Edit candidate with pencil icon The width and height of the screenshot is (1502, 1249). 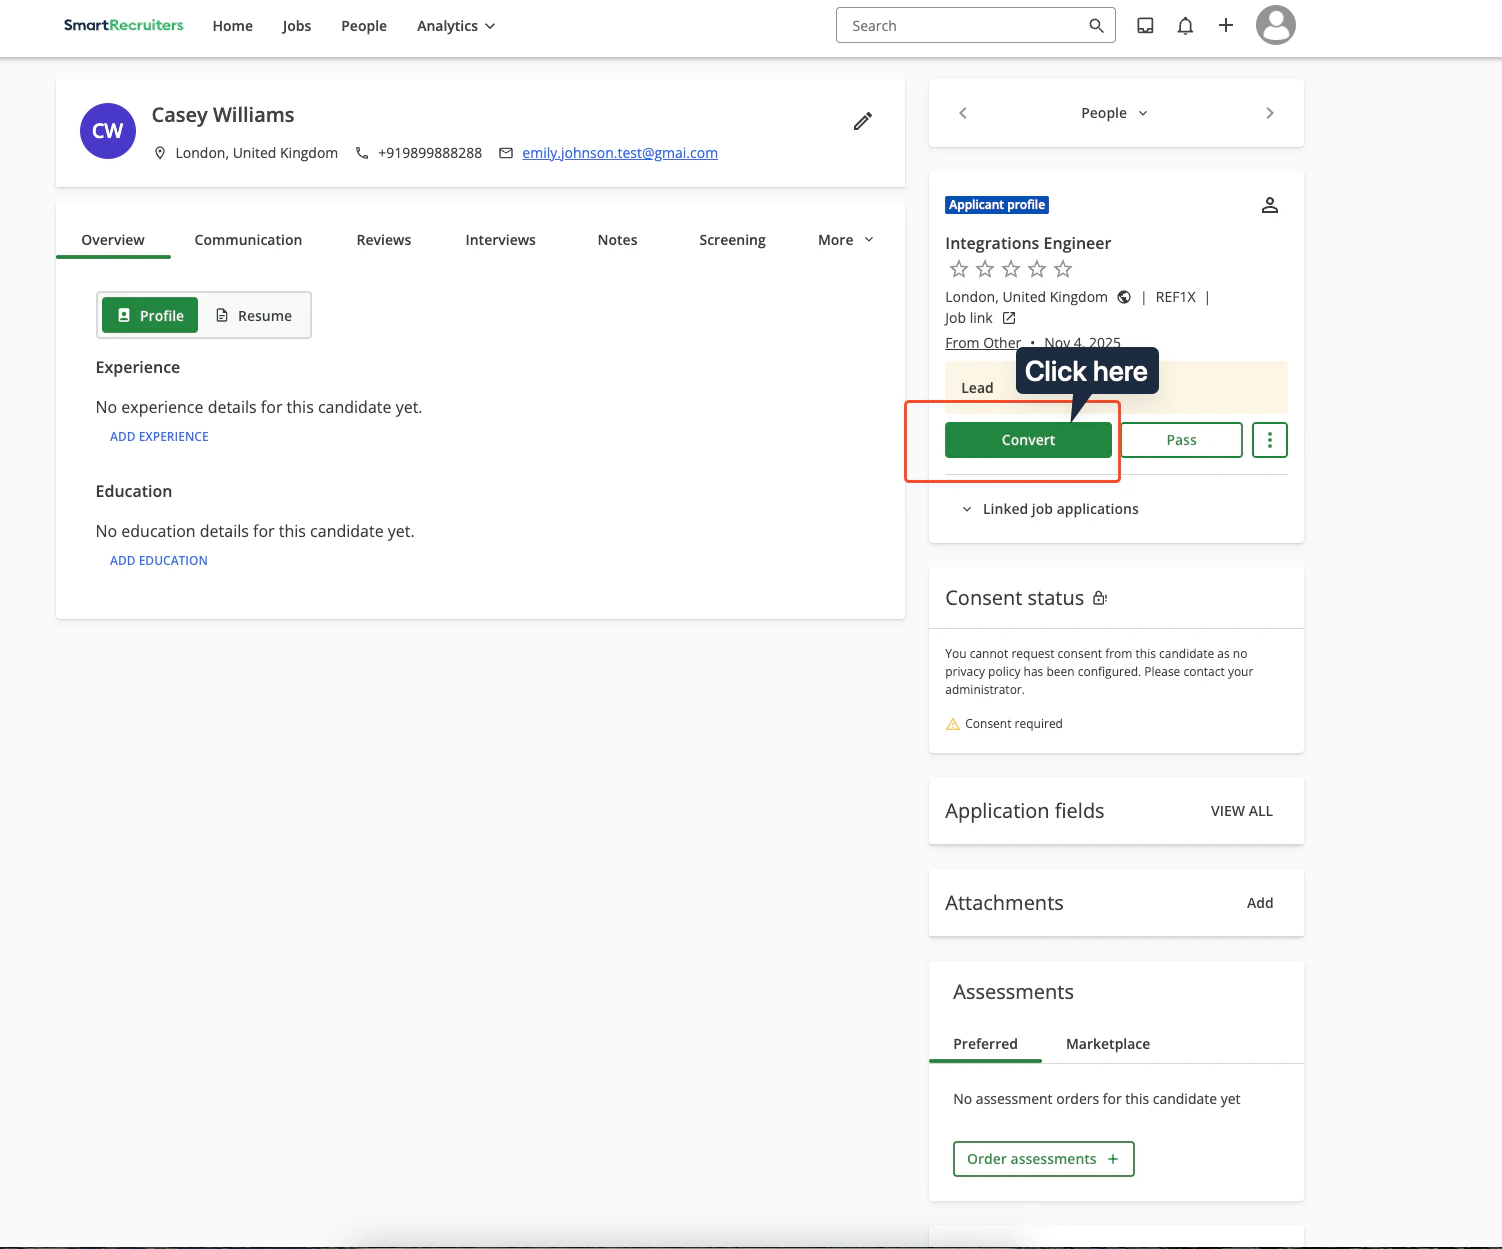click(863, 121)
